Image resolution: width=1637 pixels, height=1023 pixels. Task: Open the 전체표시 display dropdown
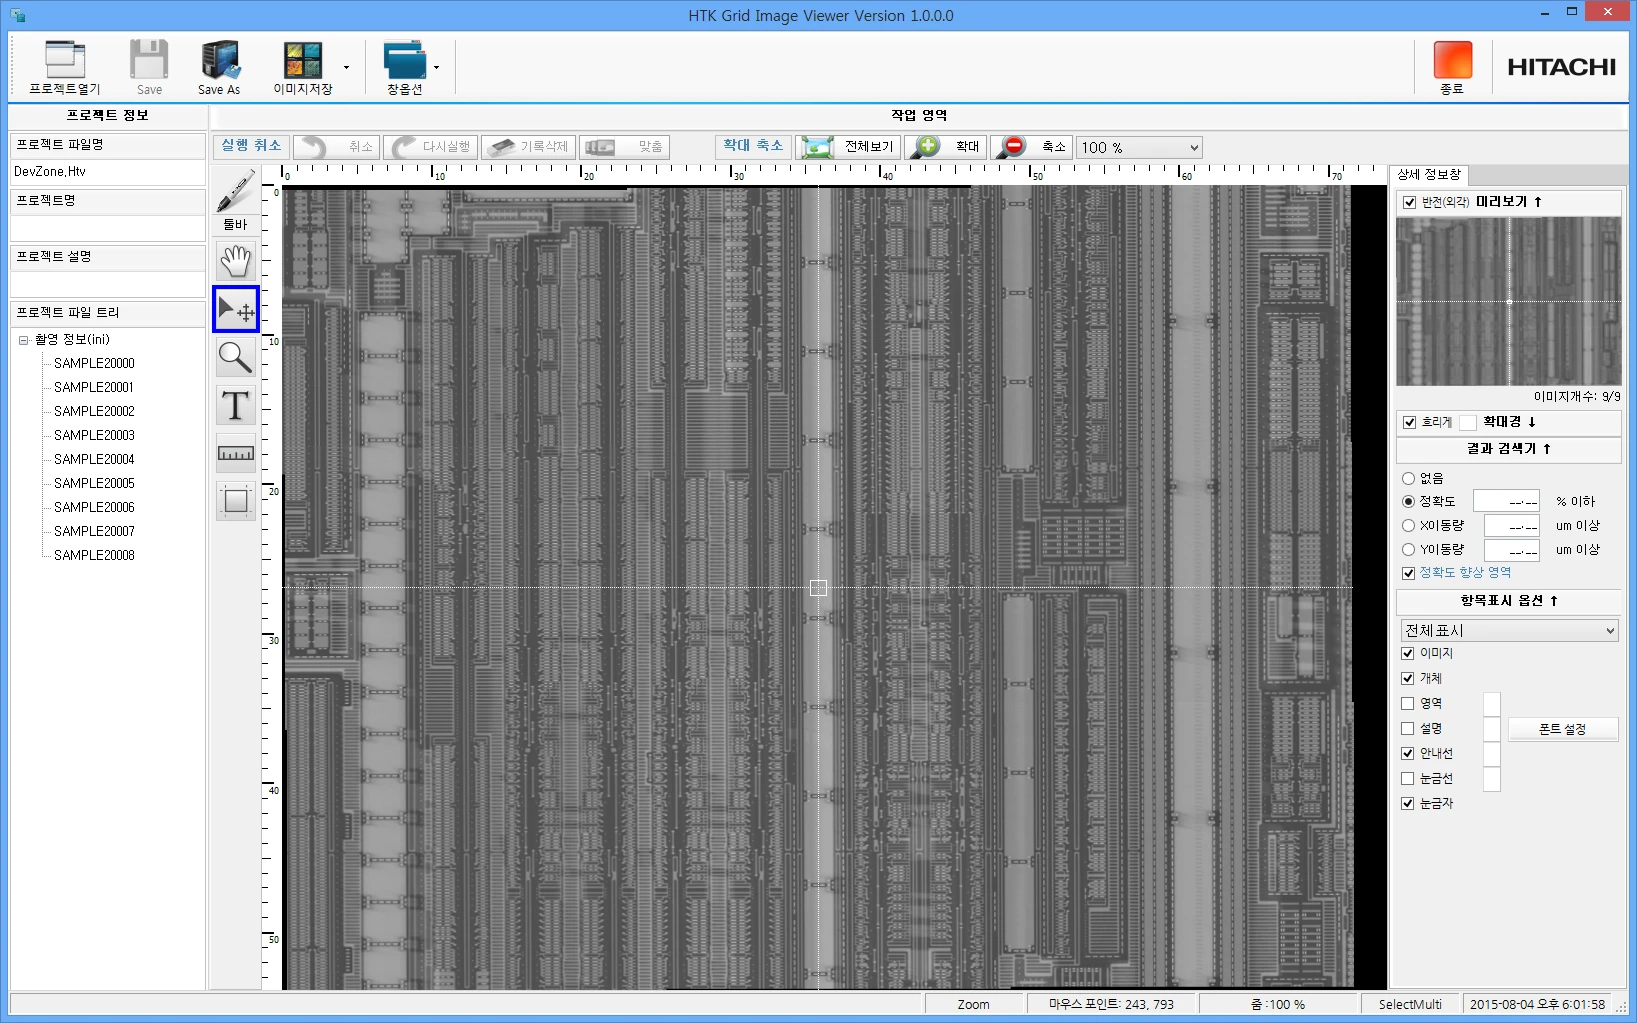pos(1509,631)
